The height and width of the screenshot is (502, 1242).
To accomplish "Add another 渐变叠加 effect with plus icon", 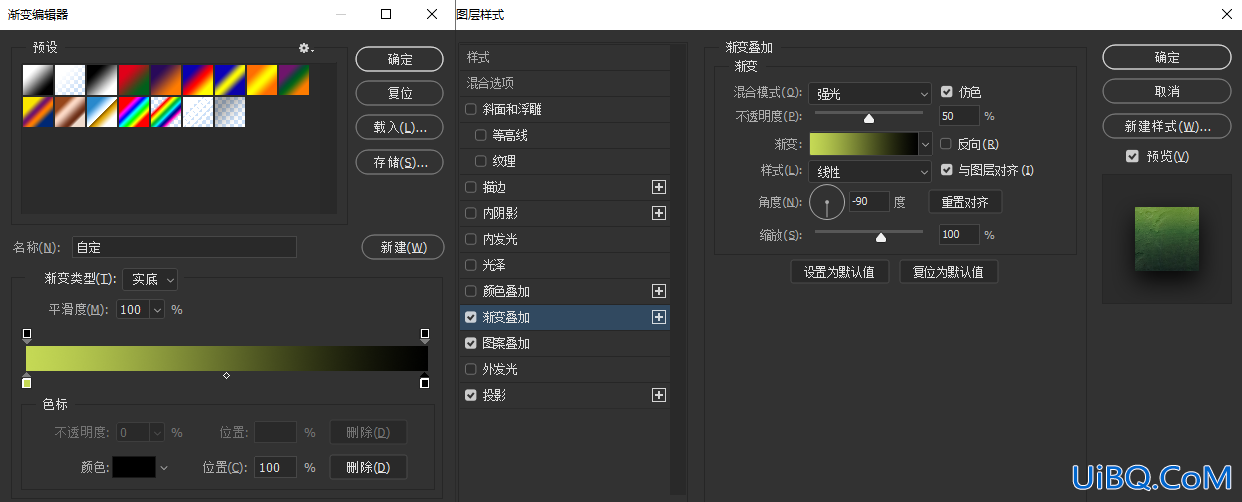I will [x=659, y=317].
